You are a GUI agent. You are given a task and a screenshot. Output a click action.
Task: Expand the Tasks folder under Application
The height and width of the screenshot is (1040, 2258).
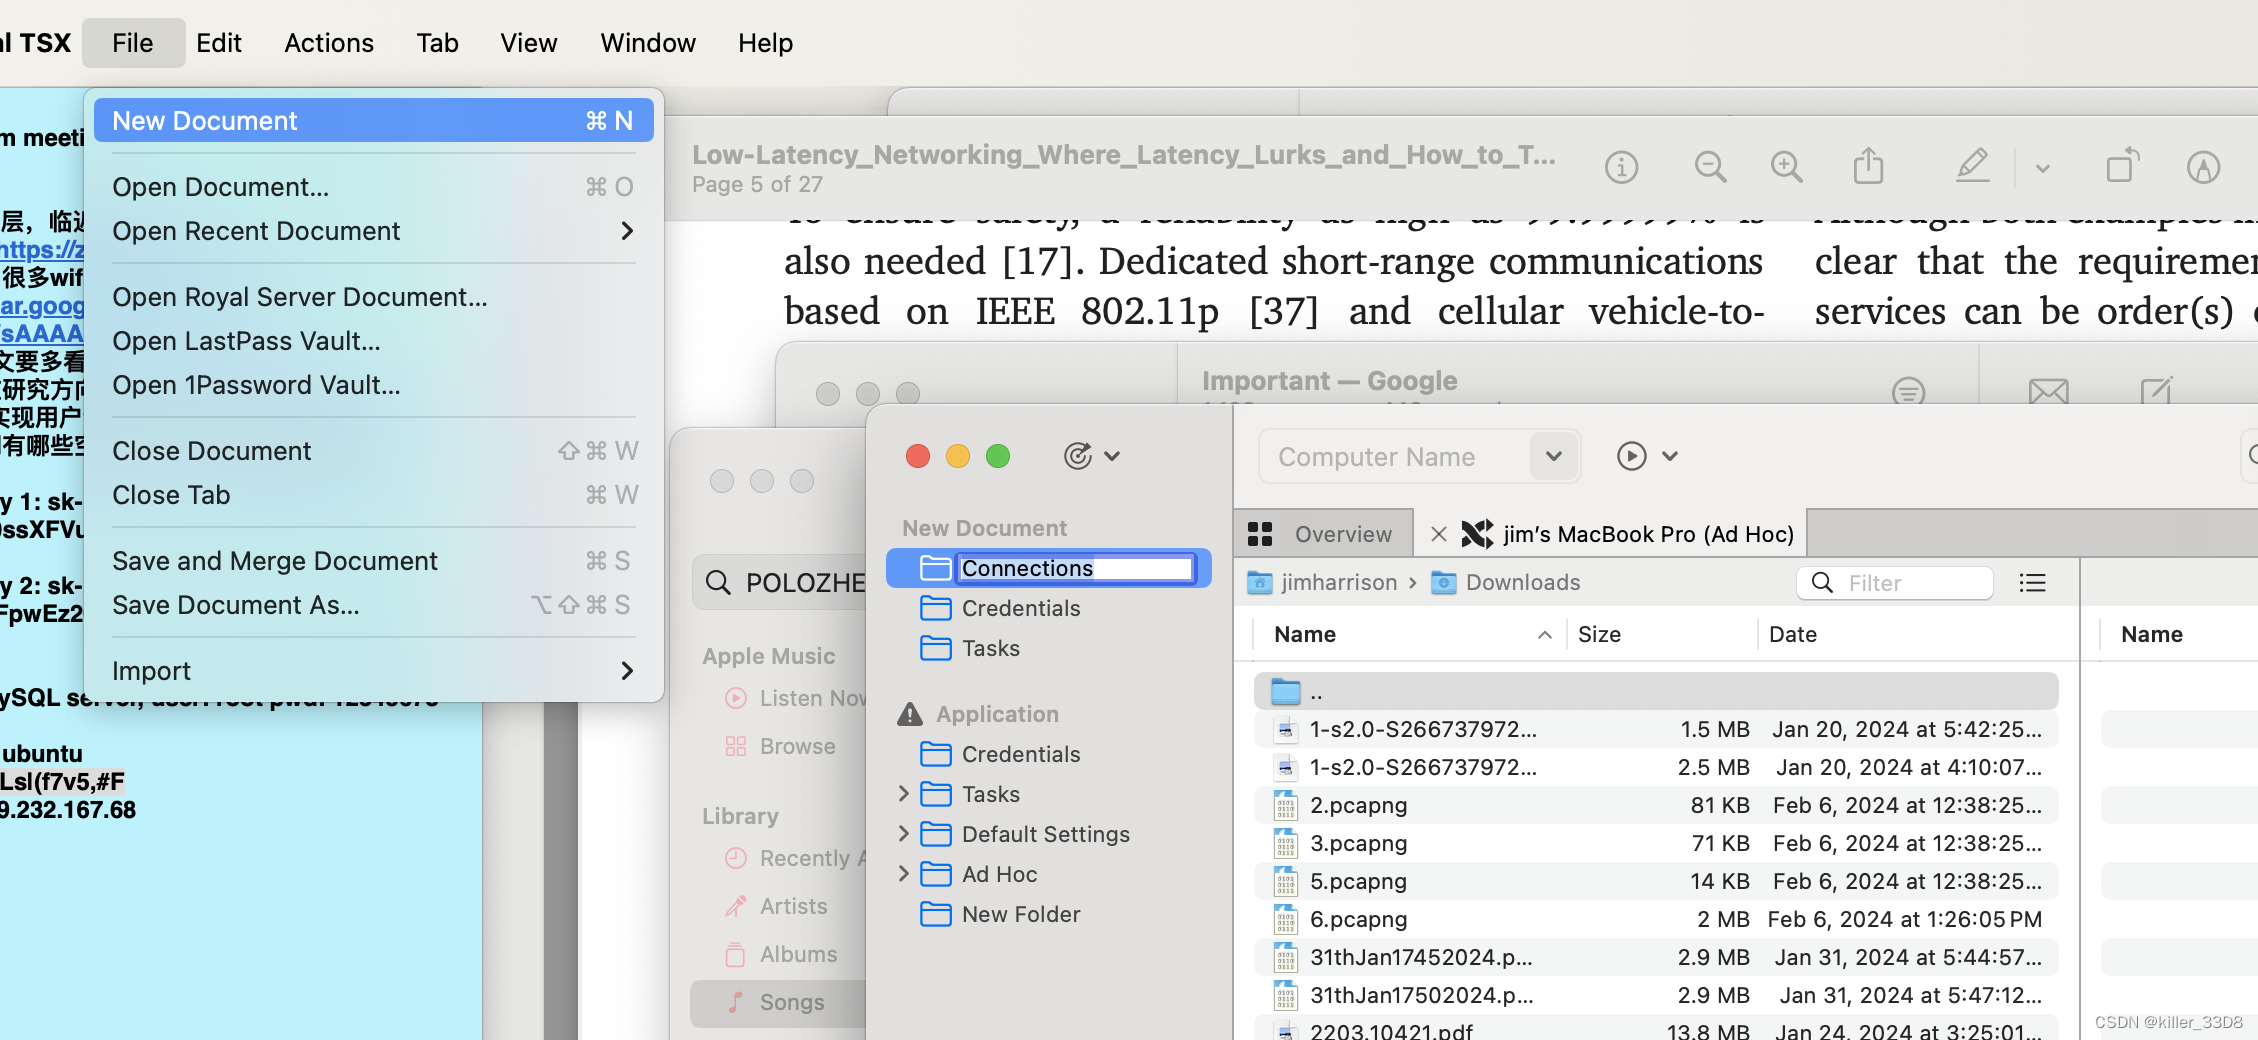point(903,794)
